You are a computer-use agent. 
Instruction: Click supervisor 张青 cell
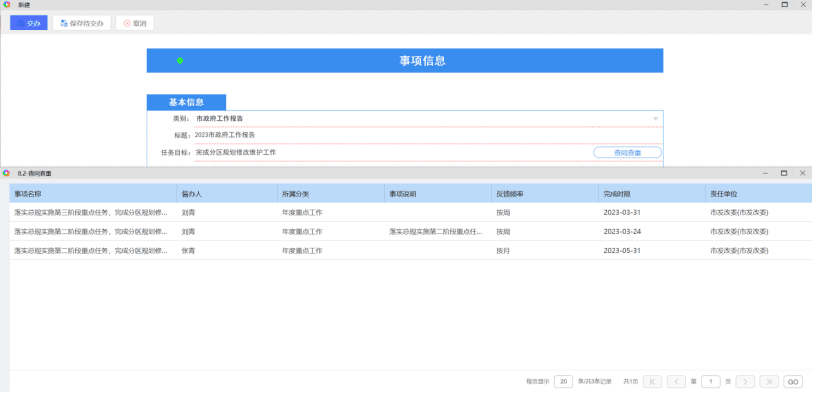[x=188, y=250]
